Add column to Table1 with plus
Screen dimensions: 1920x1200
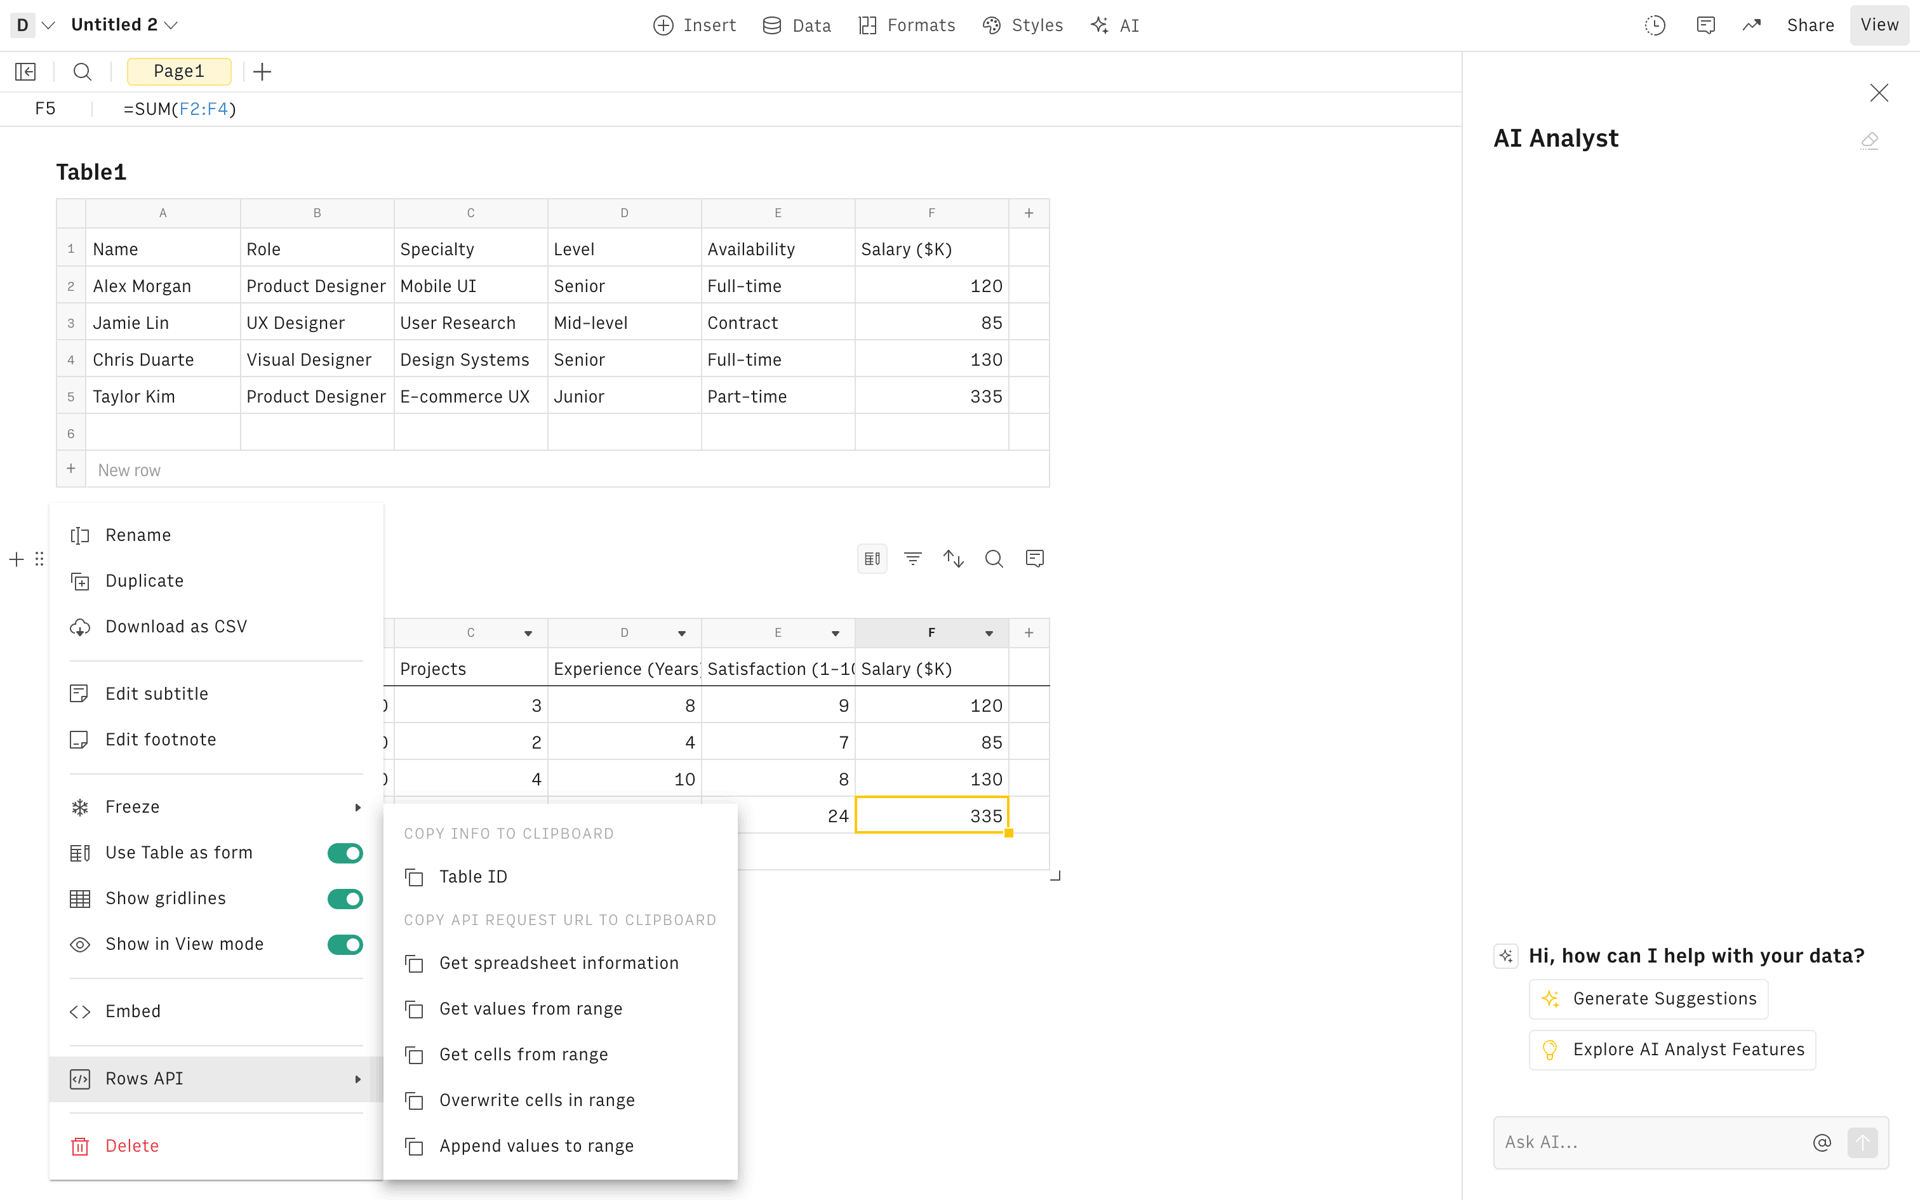click(x=1029, y=213)
